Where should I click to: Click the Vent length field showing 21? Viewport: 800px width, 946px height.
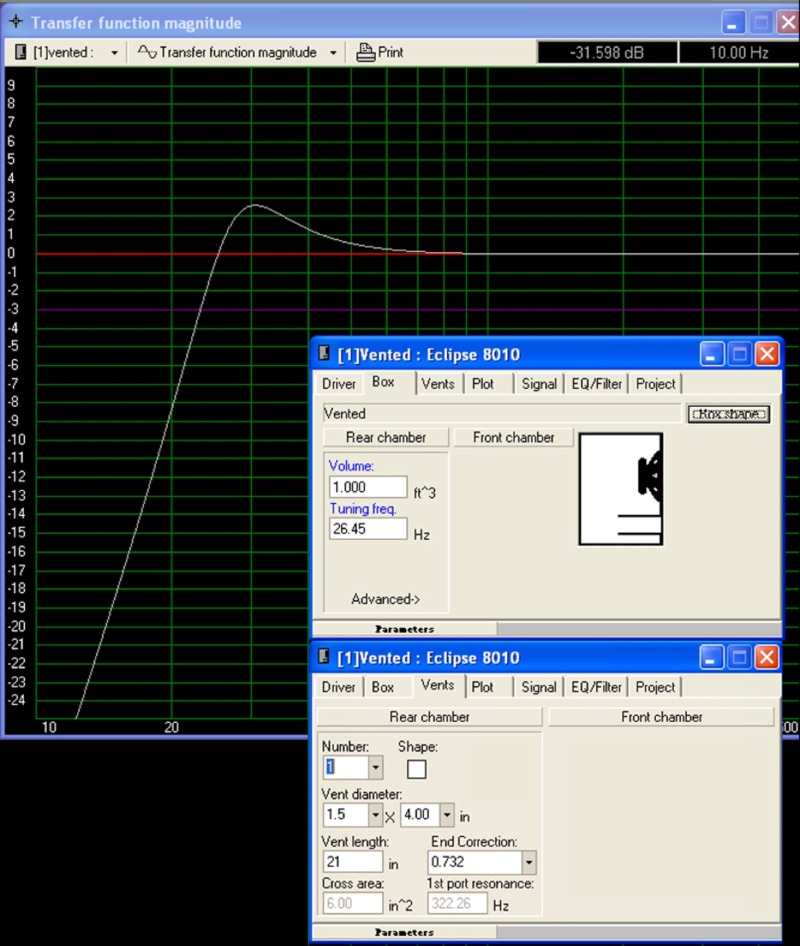353,862
